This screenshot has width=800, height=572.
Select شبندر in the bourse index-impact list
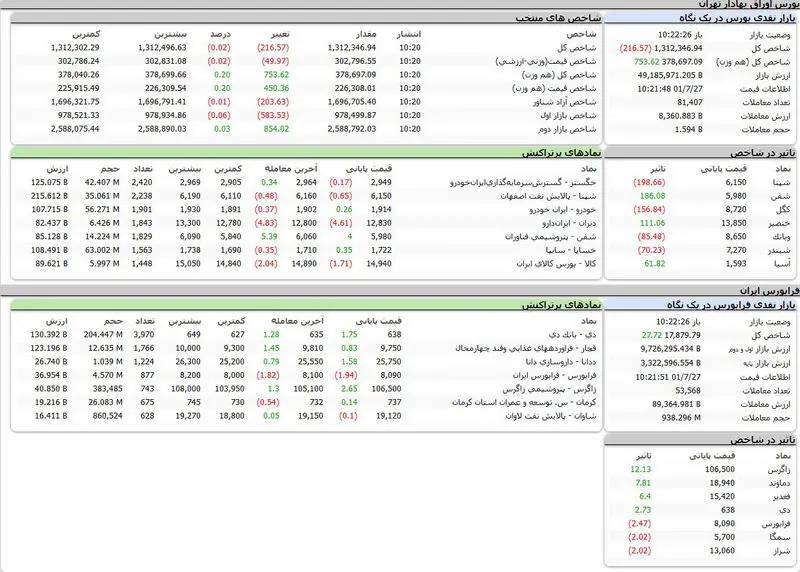click(779, 250)
